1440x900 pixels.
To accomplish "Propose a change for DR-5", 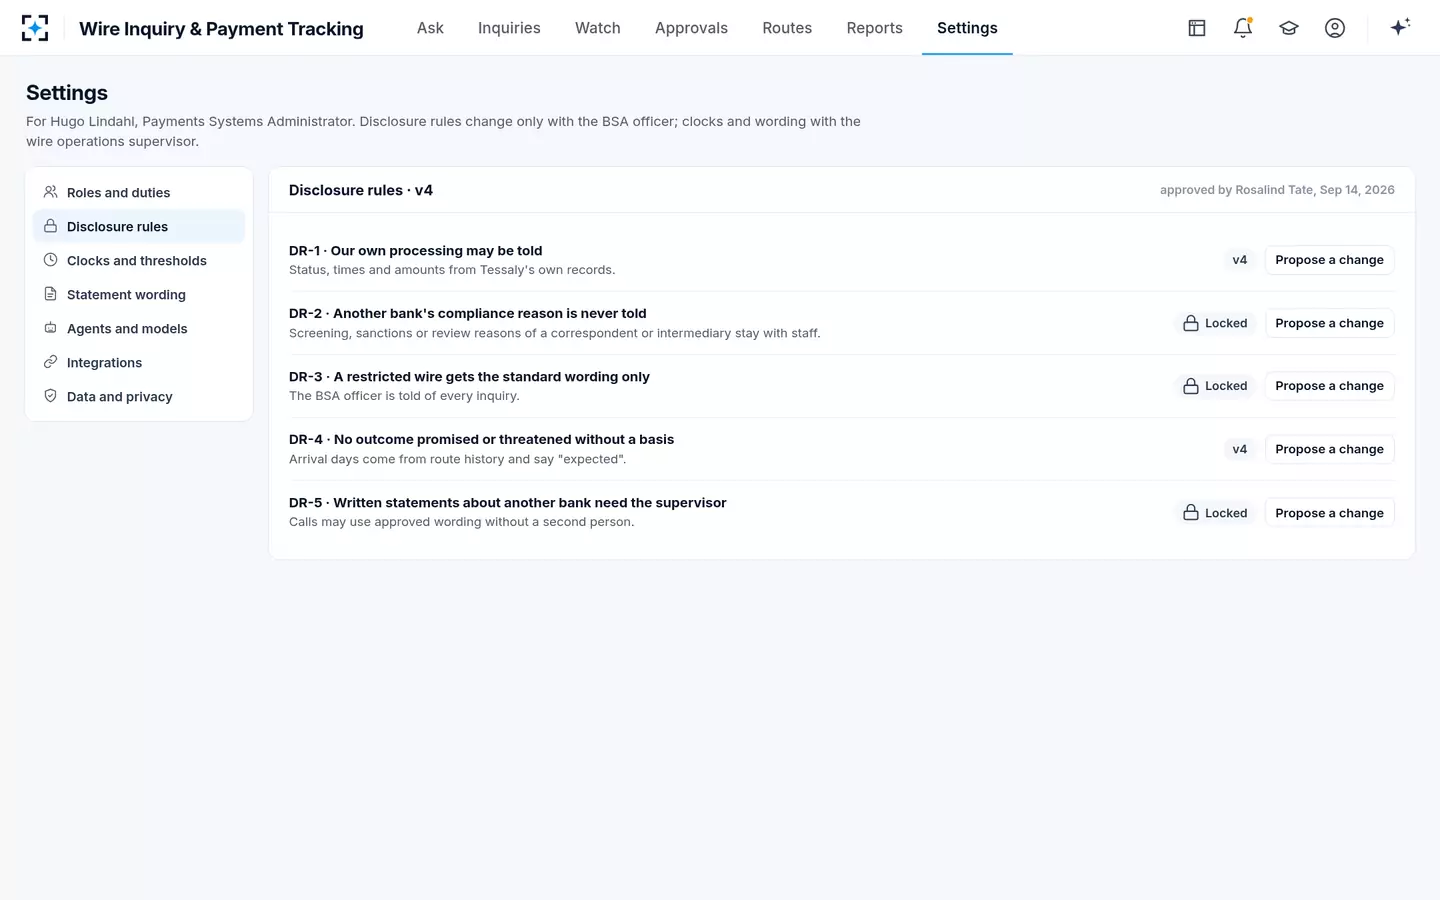I will [x=1329, y=513].
